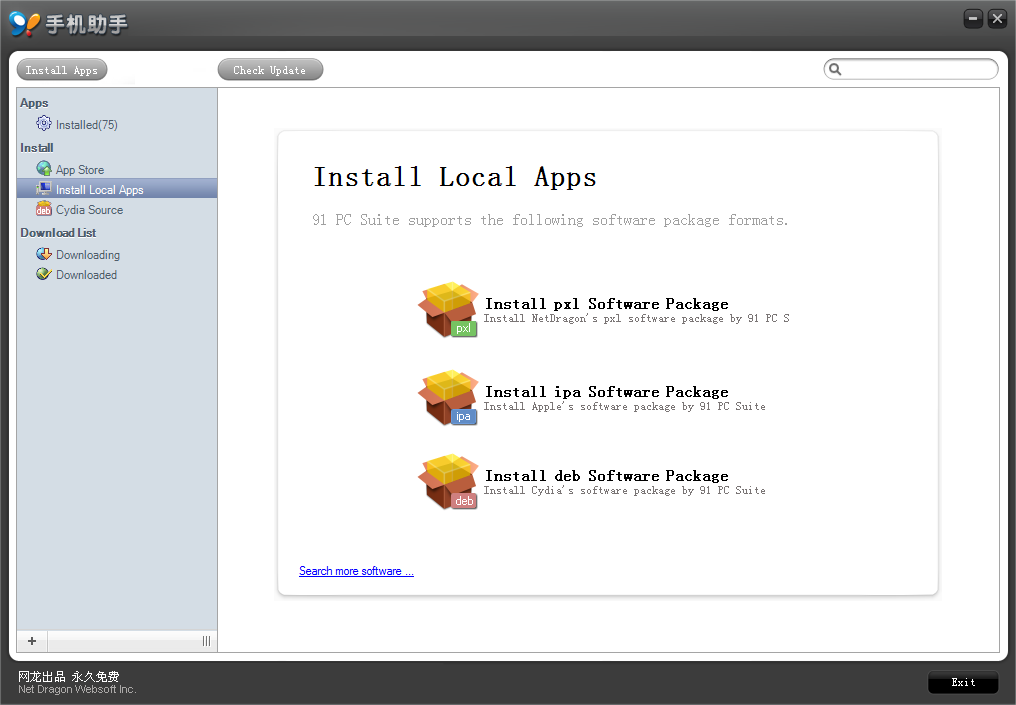Open the Downloading list

tap(87, 255)
